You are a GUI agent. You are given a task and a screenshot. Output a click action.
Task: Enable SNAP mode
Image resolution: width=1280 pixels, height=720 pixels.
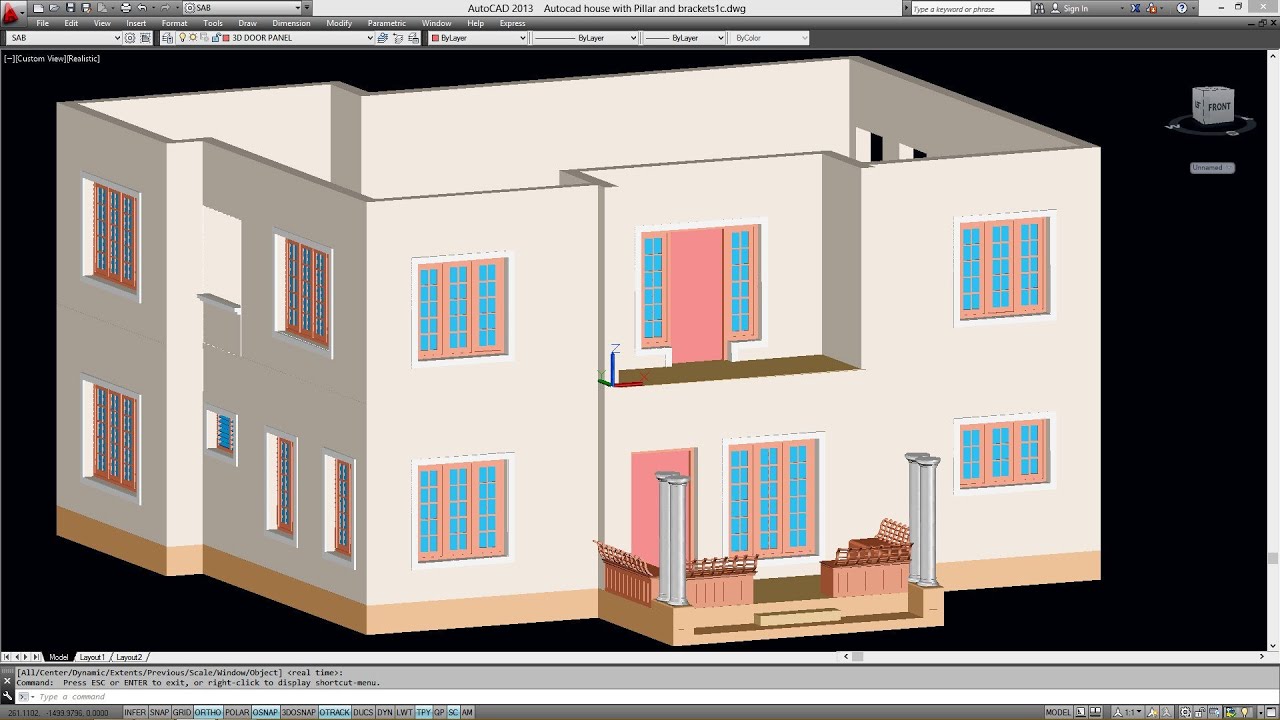point(159,712)
